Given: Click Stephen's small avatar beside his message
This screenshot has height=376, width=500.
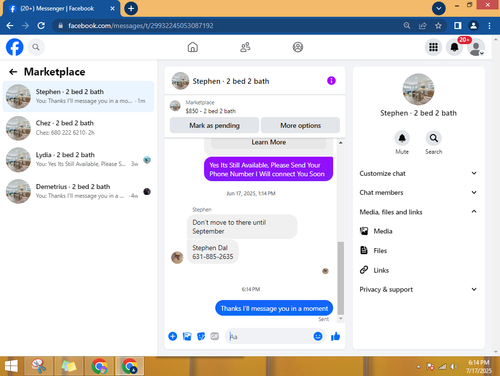Looking at the screenshot, I should (x=177, y=257).
